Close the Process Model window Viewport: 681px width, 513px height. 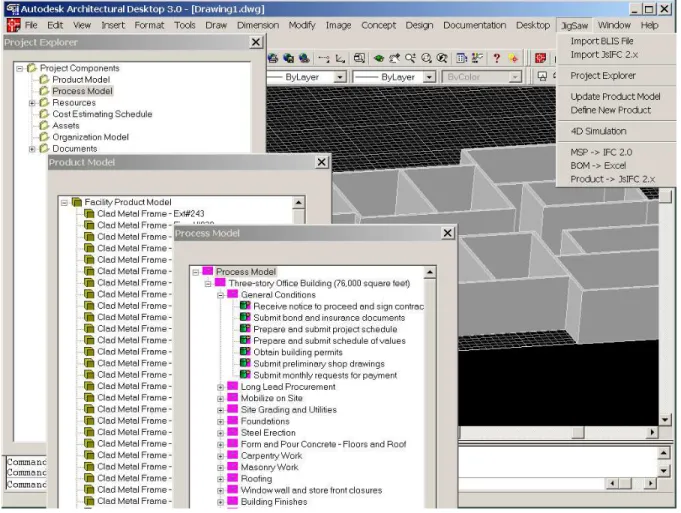click(x=447, y=233)
